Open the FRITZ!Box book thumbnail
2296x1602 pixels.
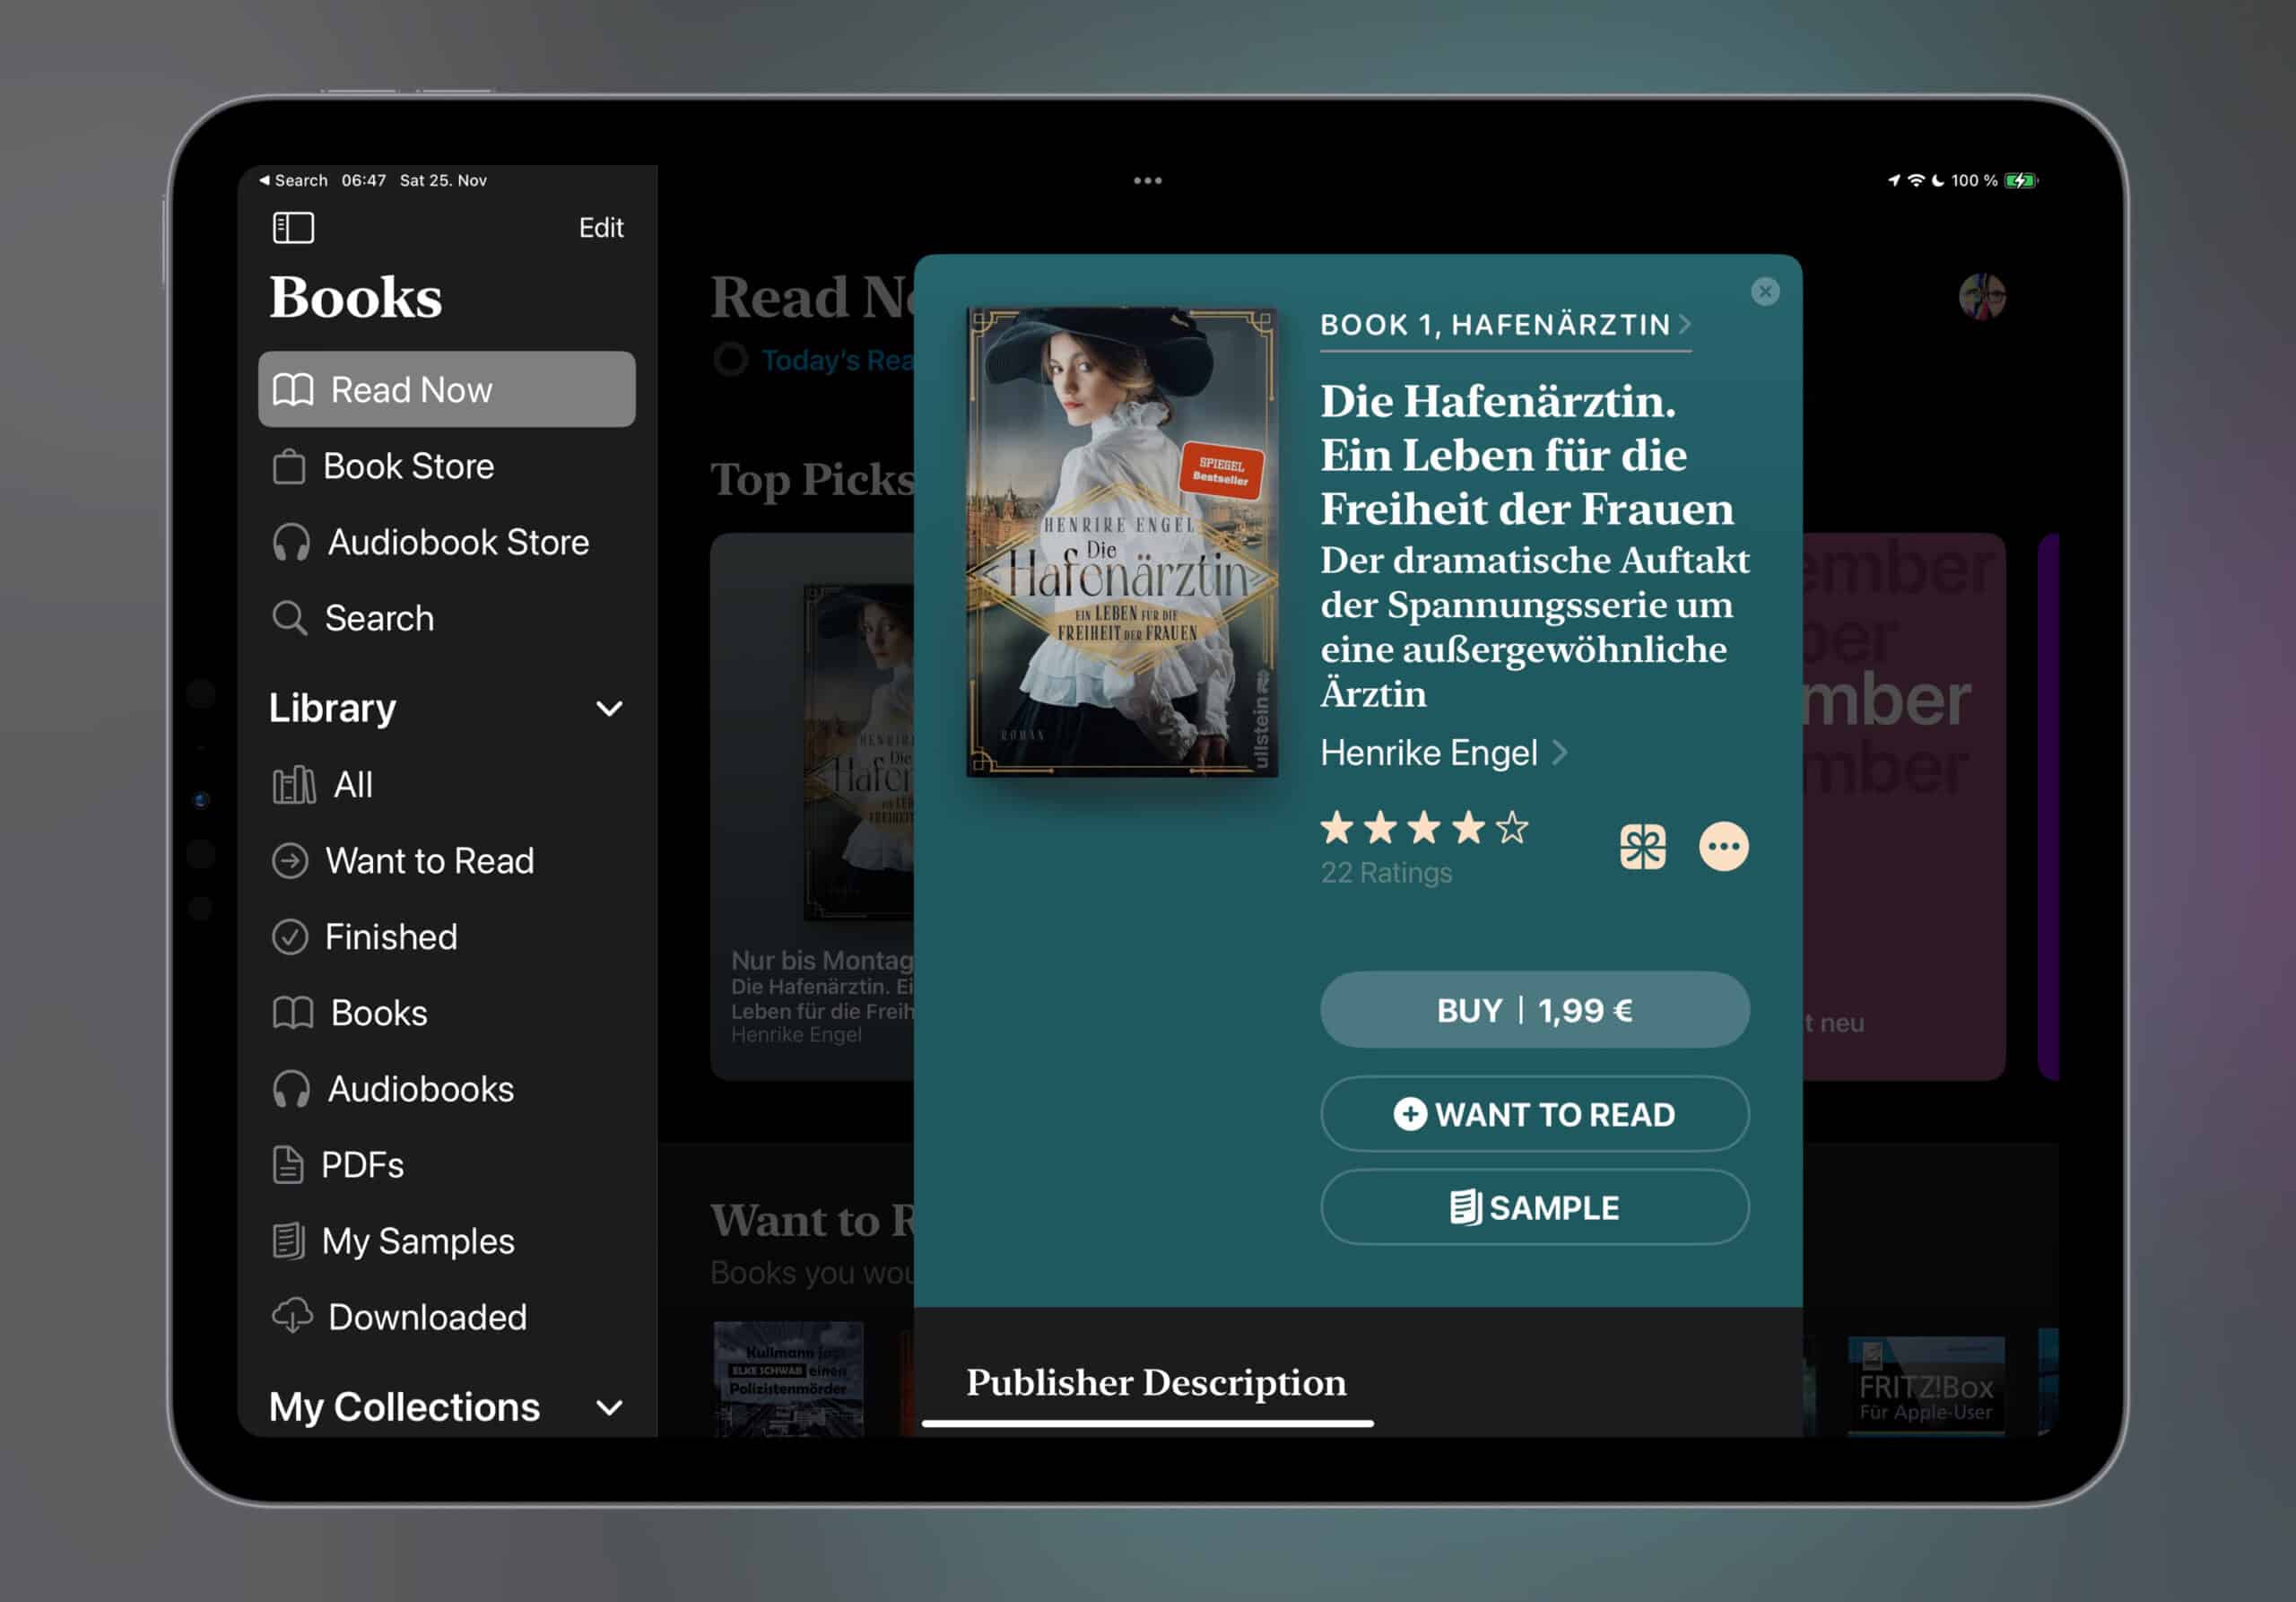pyautogui.click(x=1925, y=1386)
